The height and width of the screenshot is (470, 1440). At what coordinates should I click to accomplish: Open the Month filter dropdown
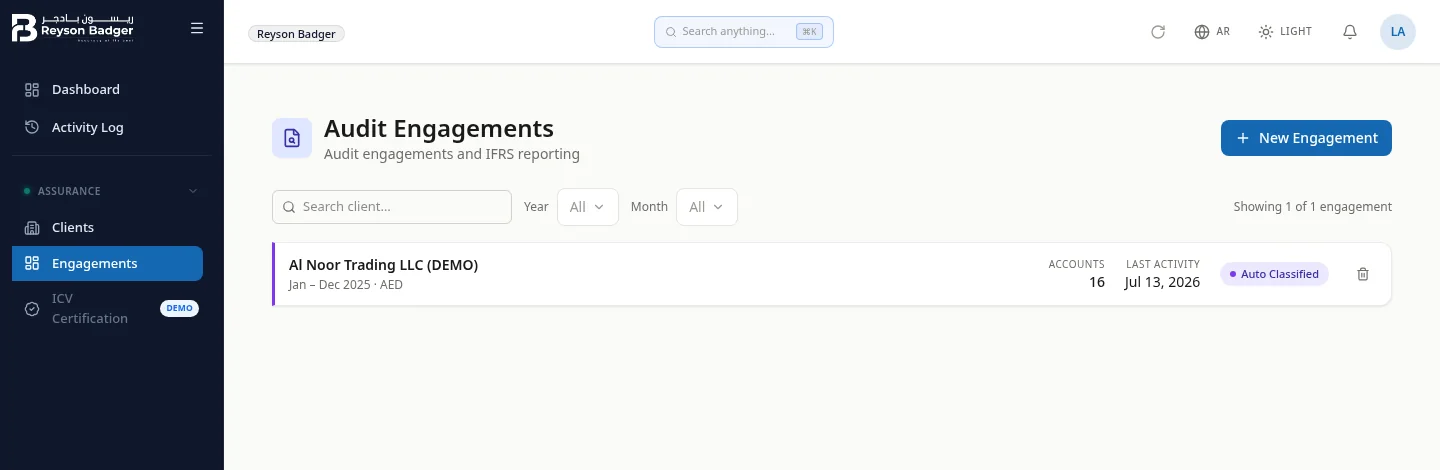pos(707,207)
